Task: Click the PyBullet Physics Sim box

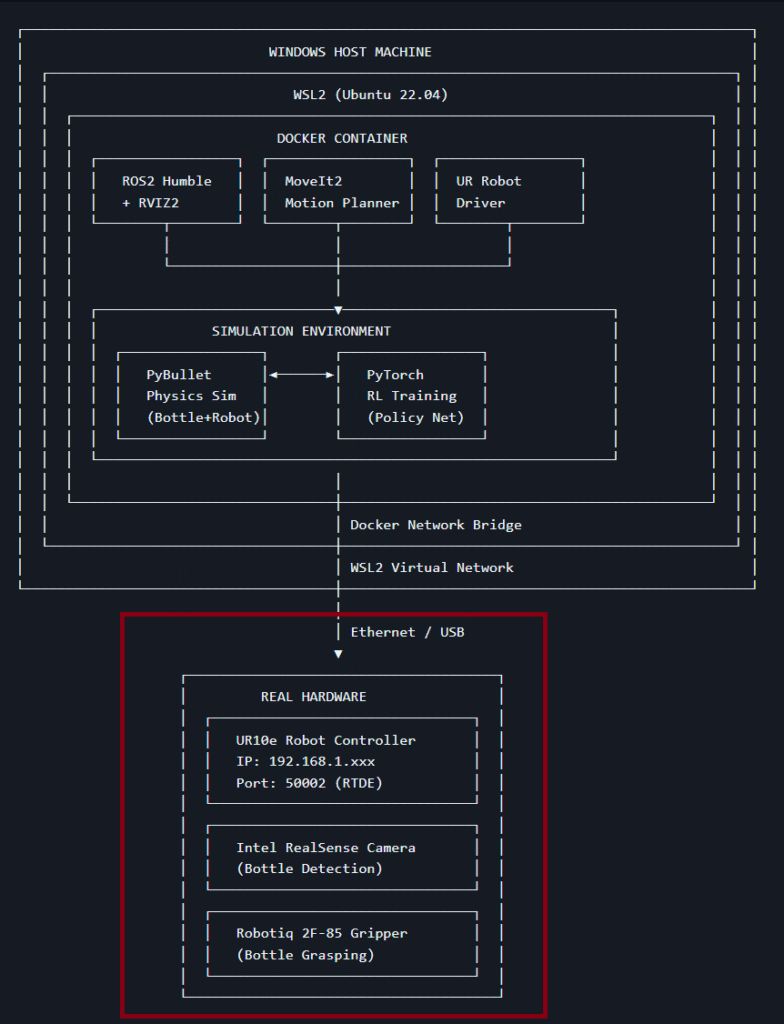Action: [x=191, y=396]
